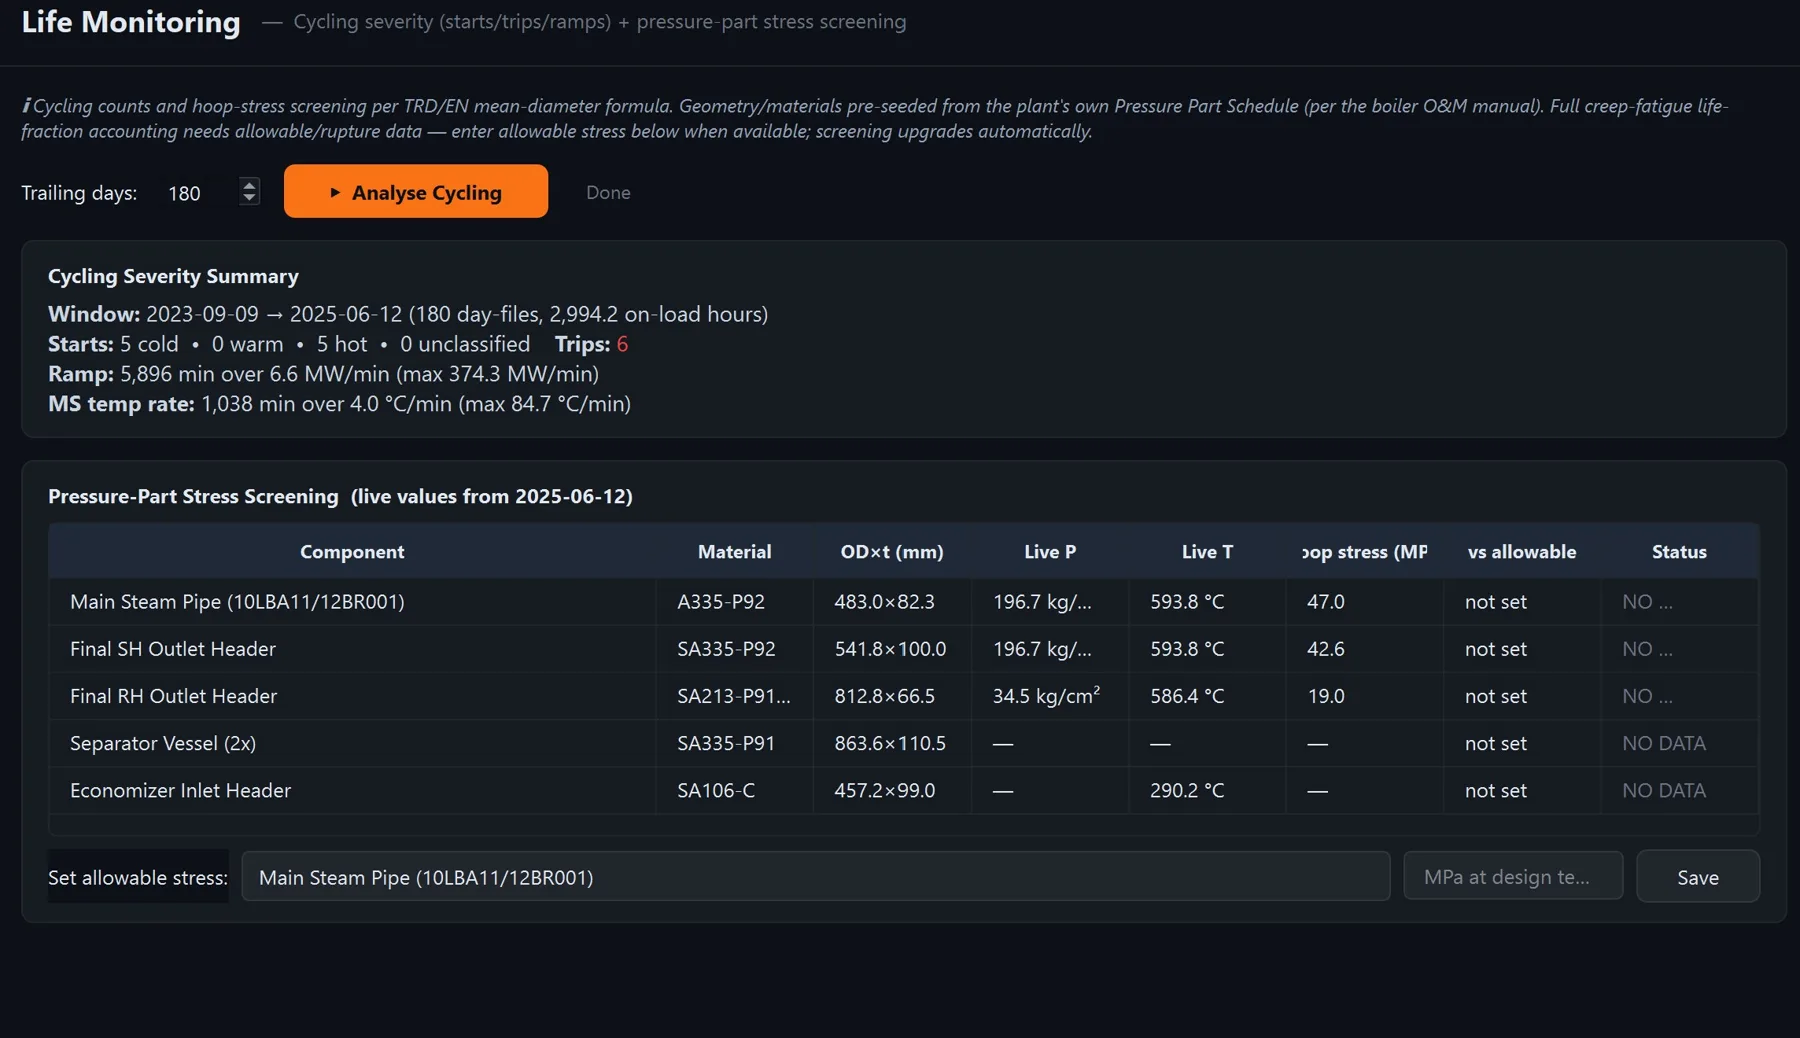Select the Economizer Inlet Header row

coord(903,790)
